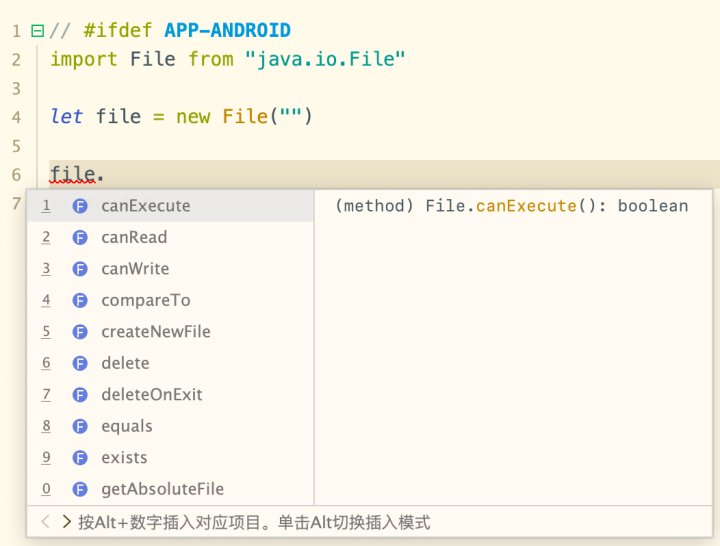Click the function icon beside getAbsoluteFile
Screen dimensions: 720x546
click(80, 489)
